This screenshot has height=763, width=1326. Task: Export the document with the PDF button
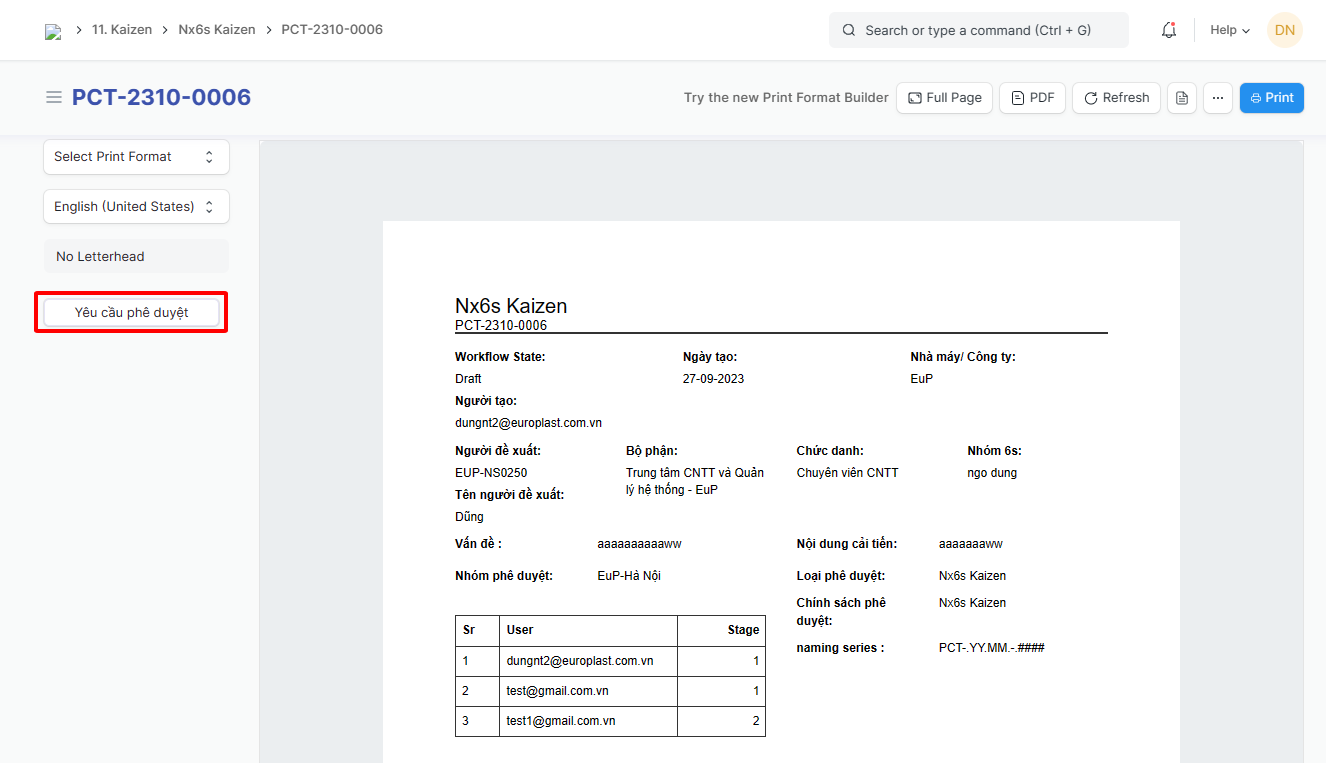tap(1032, 98)
